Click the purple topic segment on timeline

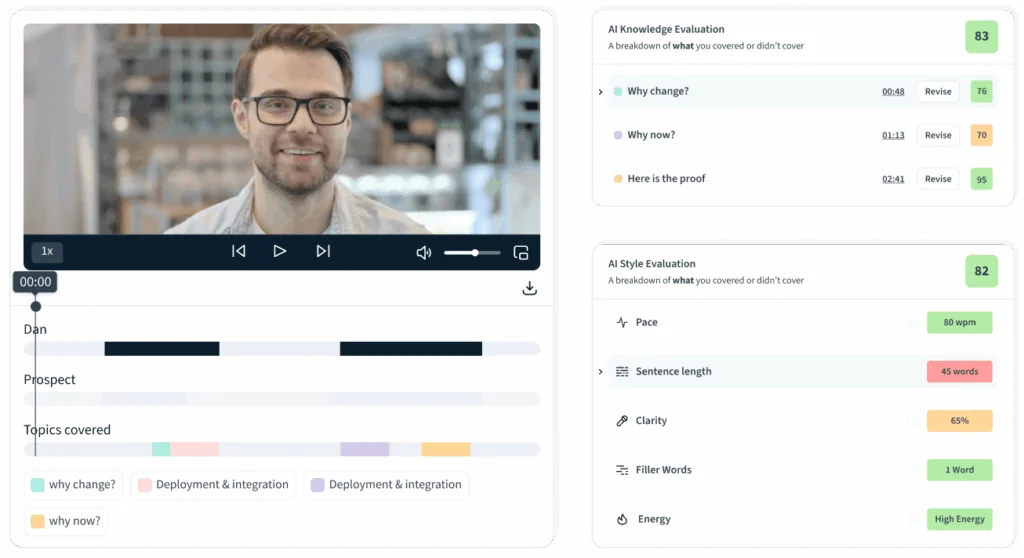coord(364,449)
